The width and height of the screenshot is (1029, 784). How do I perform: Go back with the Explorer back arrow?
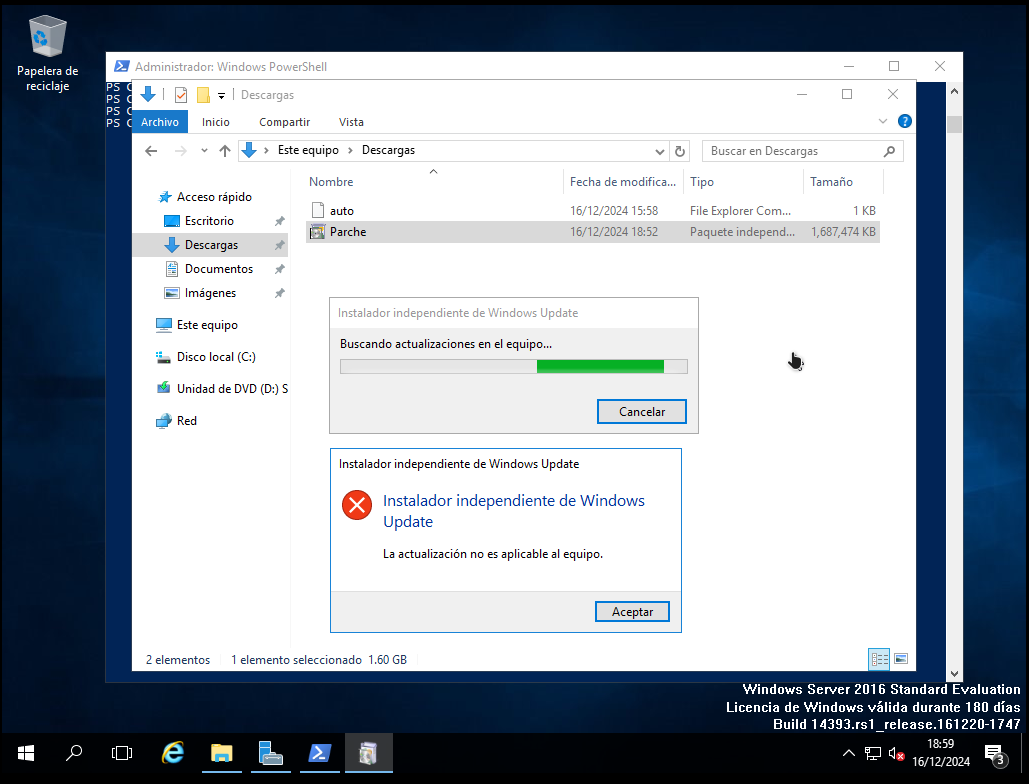point(152,151)
